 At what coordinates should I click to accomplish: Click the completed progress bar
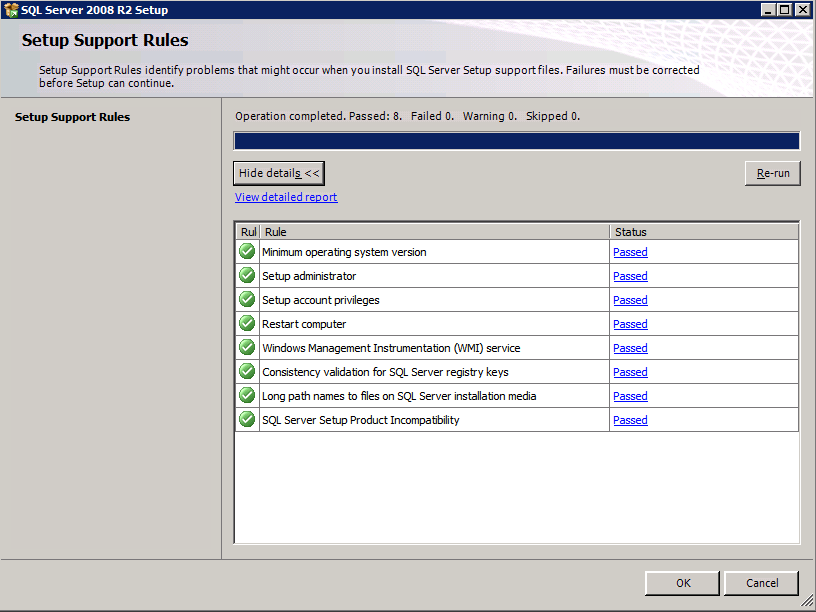click(516, 141)
